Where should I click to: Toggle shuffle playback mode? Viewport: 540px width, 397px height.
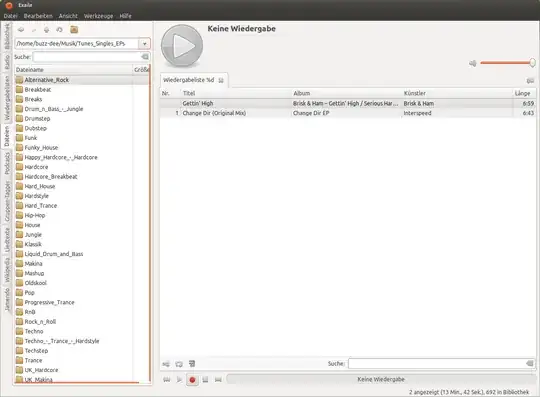tap(166, 364)
